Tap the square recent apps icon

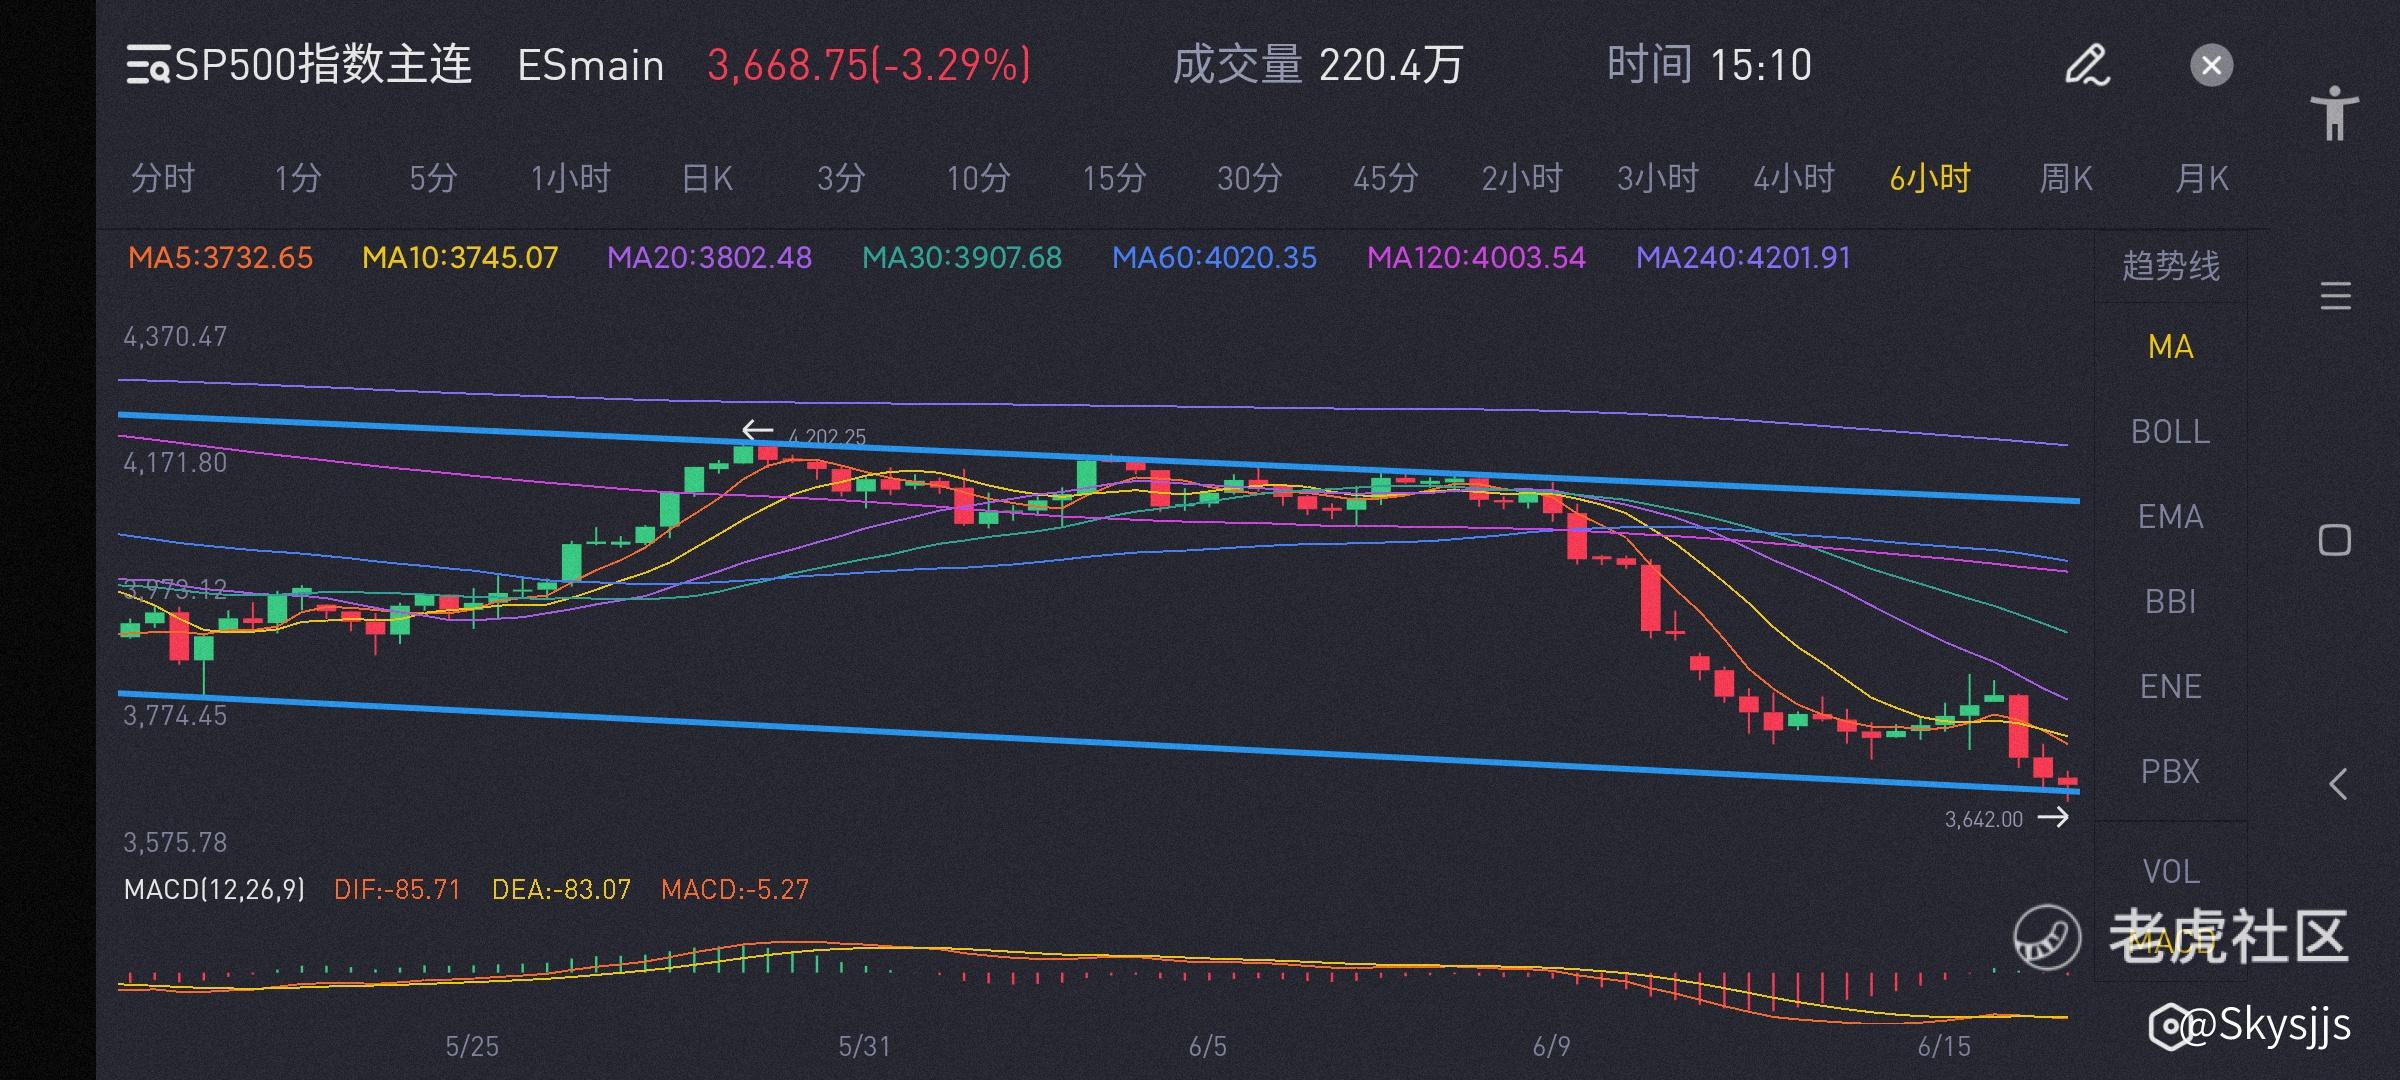tap(2335, 540)
